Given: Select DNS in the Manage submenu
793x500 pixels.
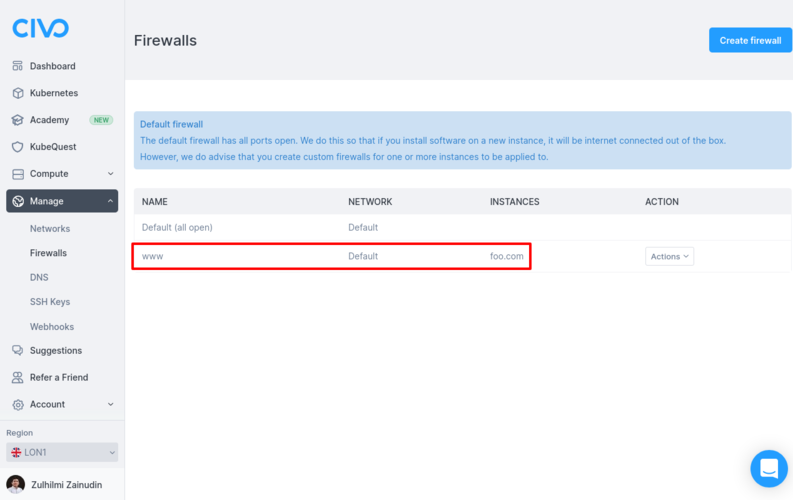Looking at the screenshot, I should (39, 278).
